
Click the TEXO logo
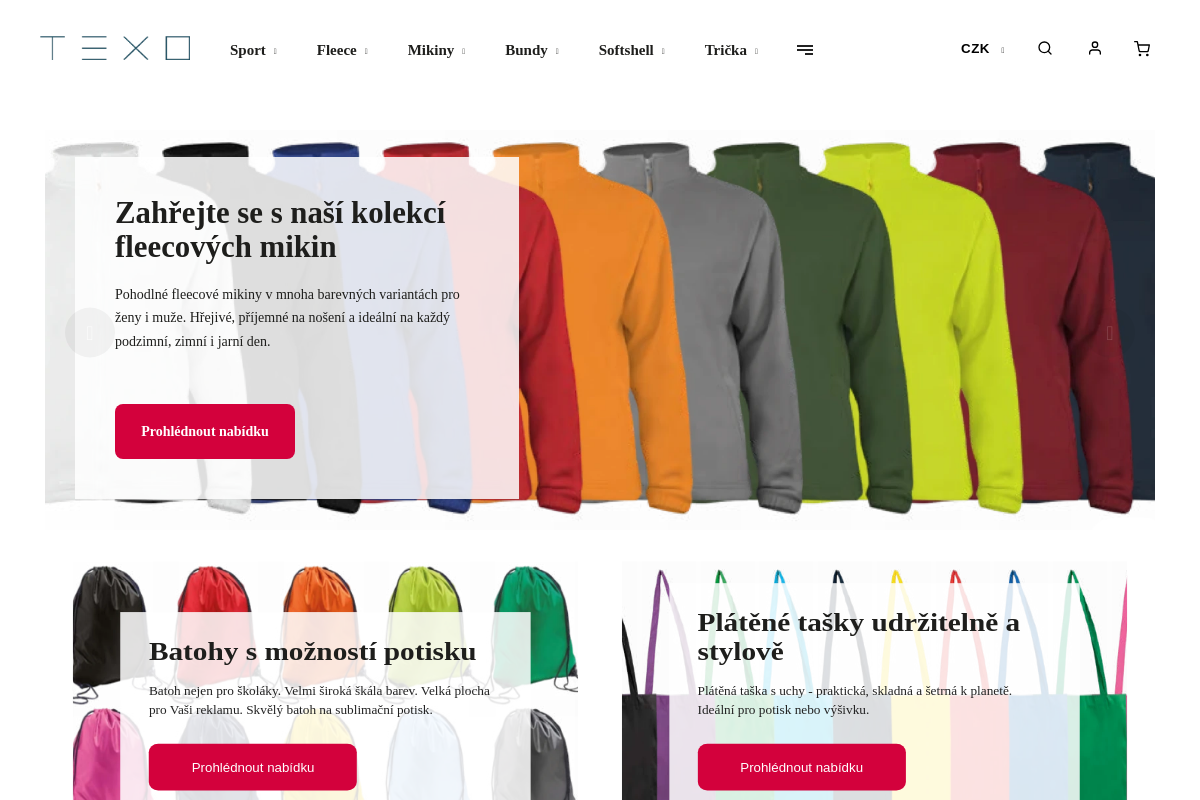(115, 48)
